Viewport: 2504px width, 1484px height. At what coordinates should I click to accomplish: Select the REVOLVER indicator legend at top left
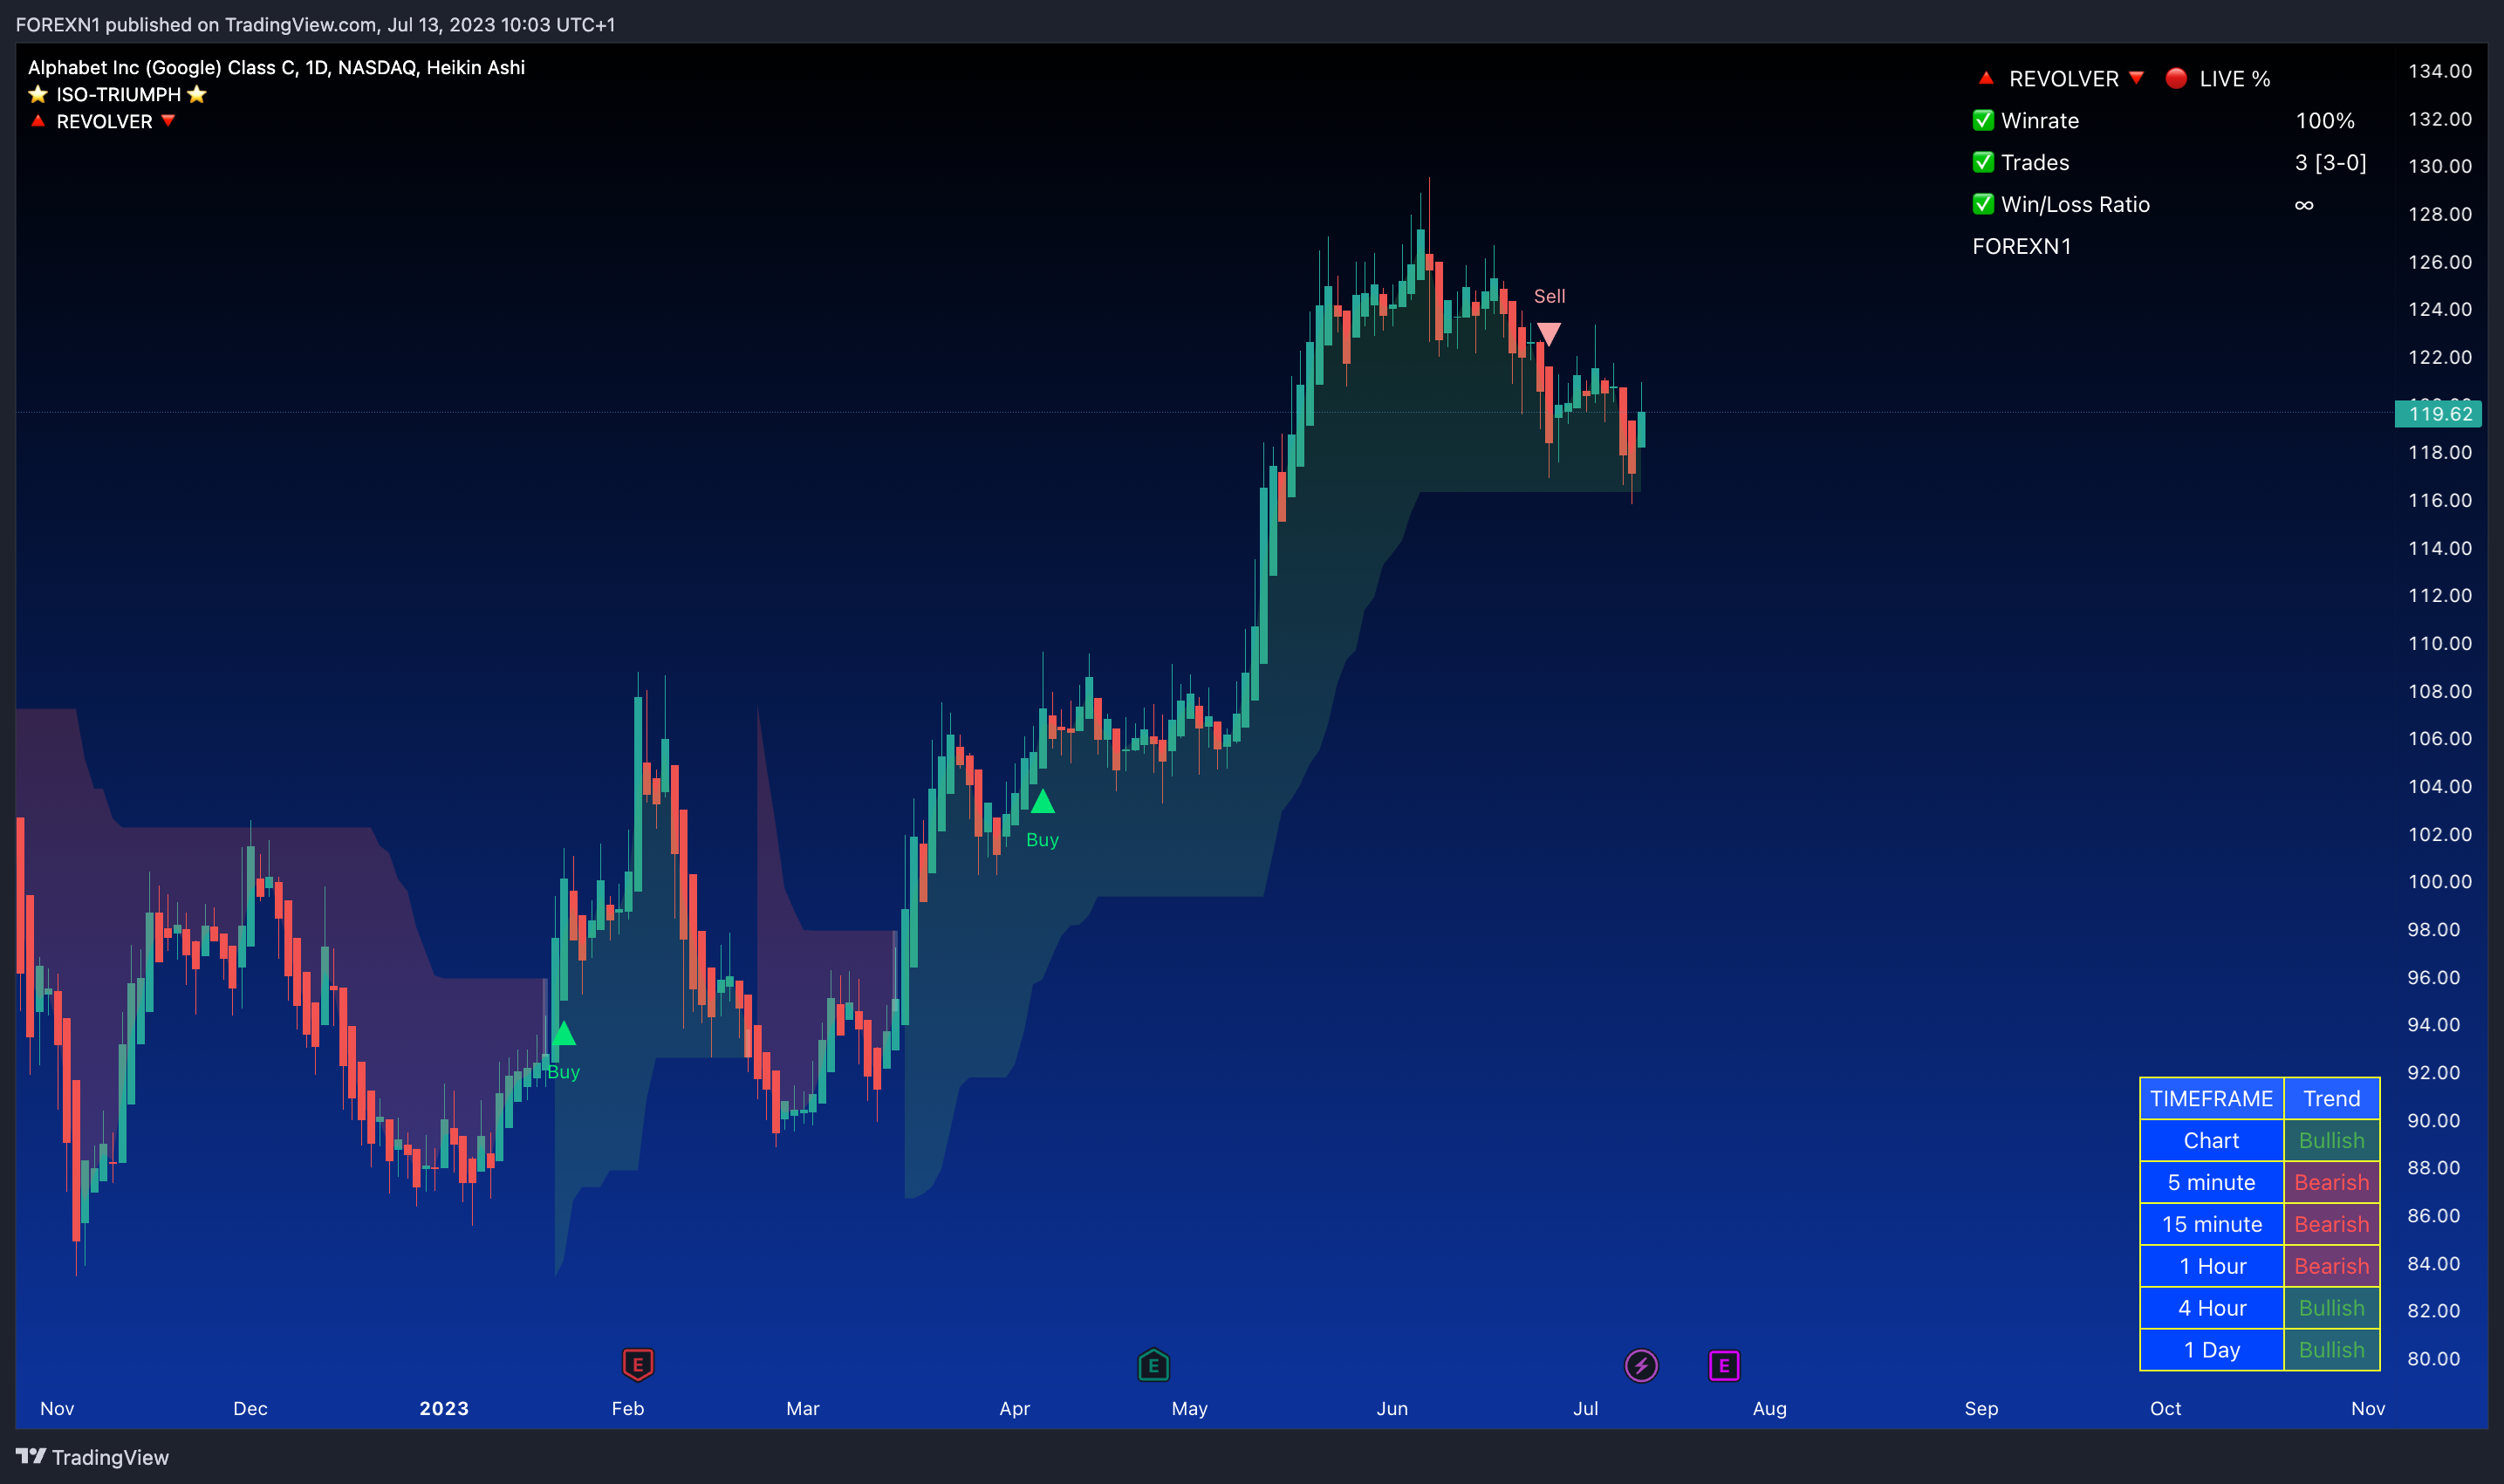104,121
